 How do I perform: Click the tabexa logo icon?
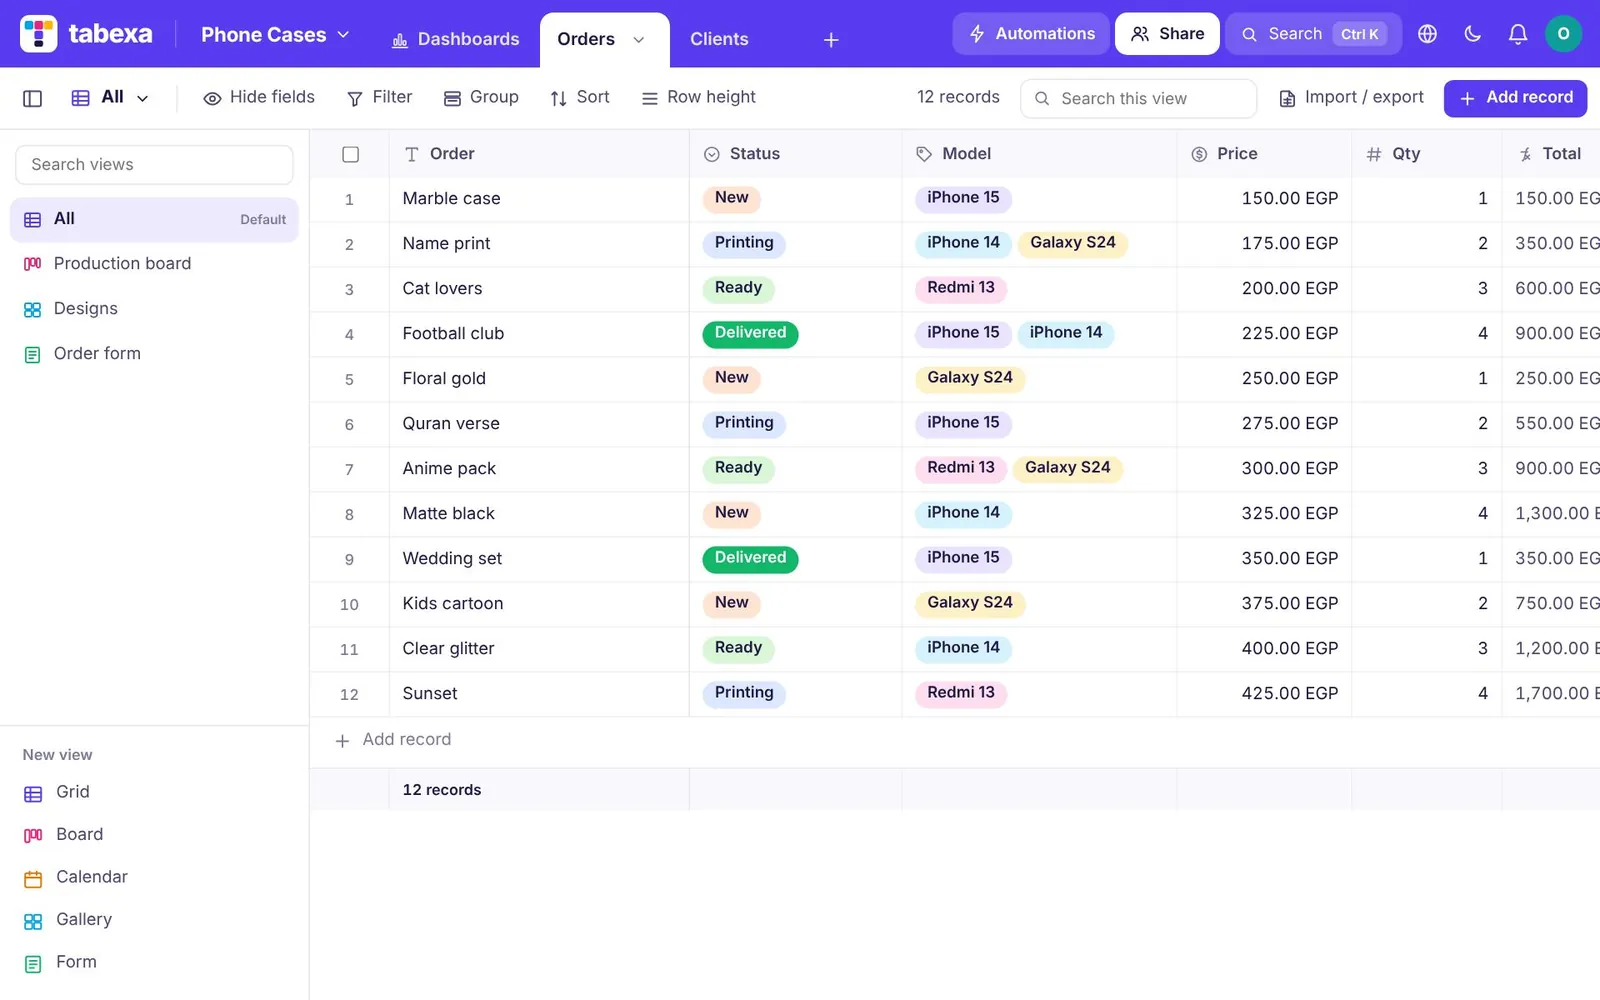[x=39, y=34]
